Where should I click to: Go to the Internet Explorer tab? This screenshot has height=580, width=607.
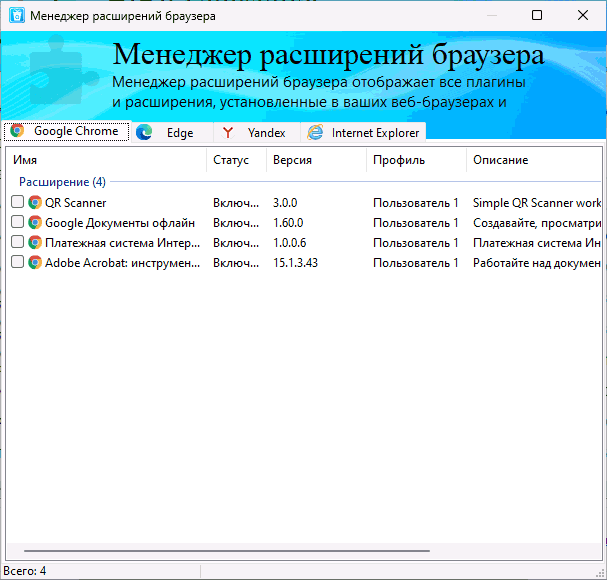coord(363,133)
